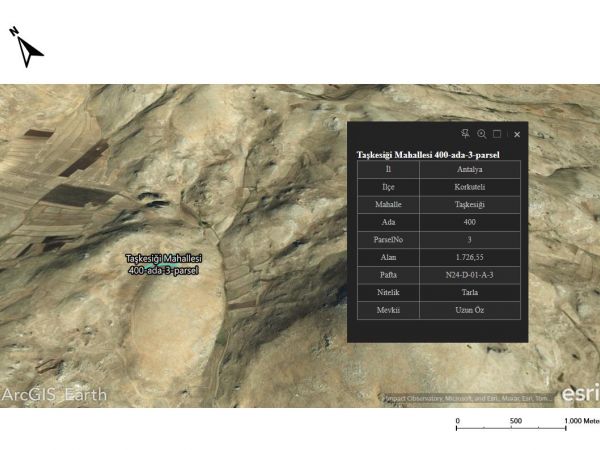Click the Nitelik value Tarla
The image size is (600, 450).
(470, 292)
